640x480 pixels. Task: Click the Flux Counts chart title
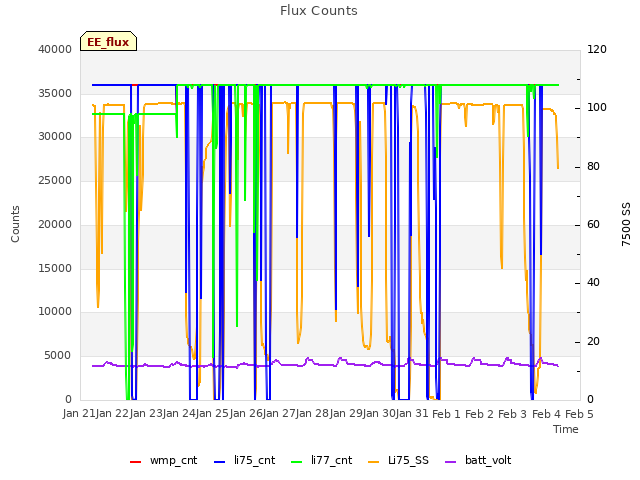319,11
